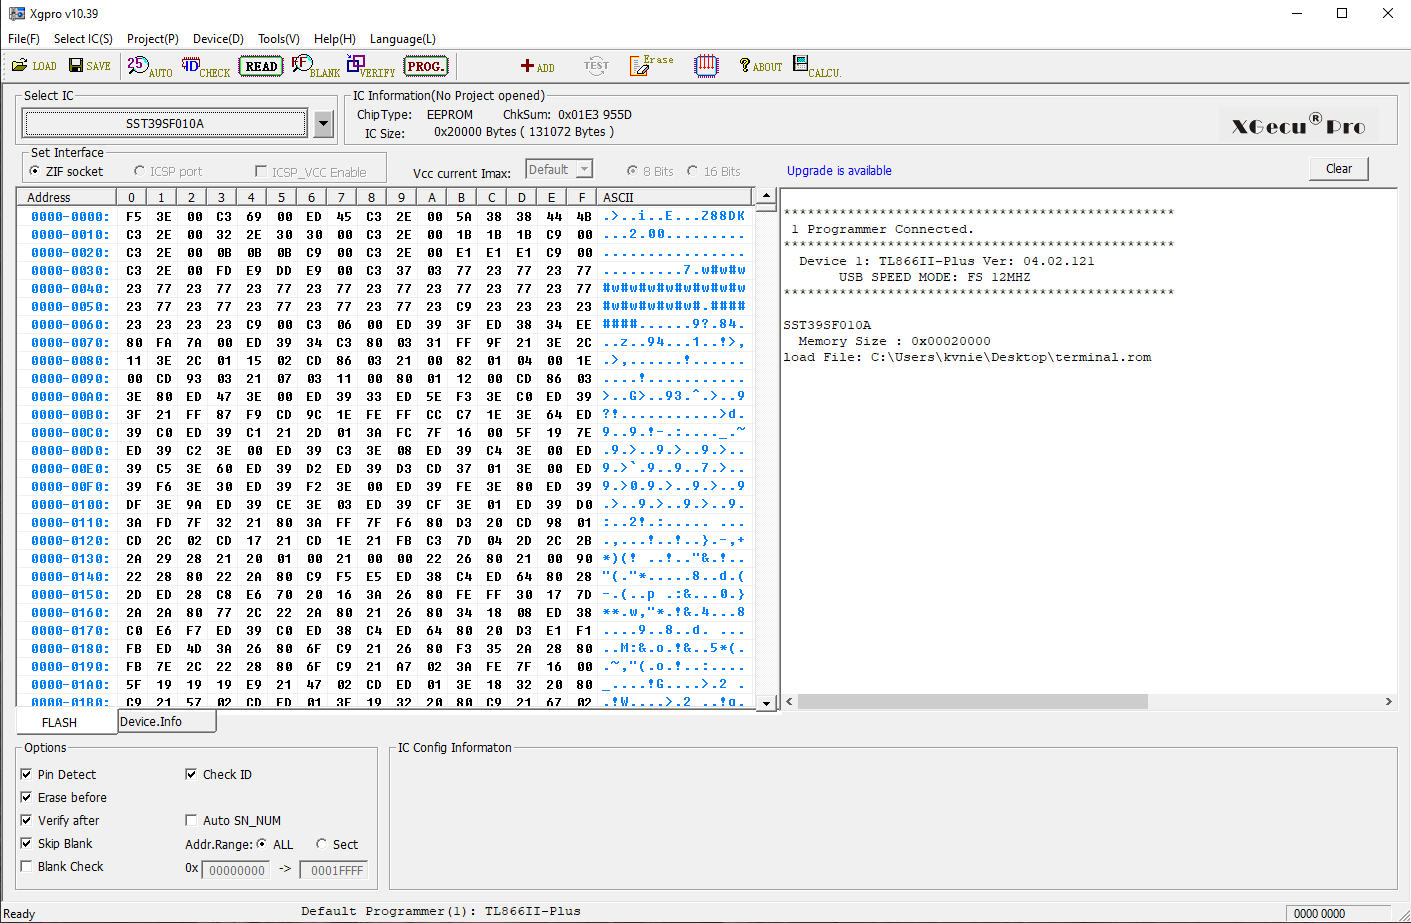Viewport: 1411px width, 923px height.
Task: Open the Select IC(S) menu
Action: [x=83, y=39]
